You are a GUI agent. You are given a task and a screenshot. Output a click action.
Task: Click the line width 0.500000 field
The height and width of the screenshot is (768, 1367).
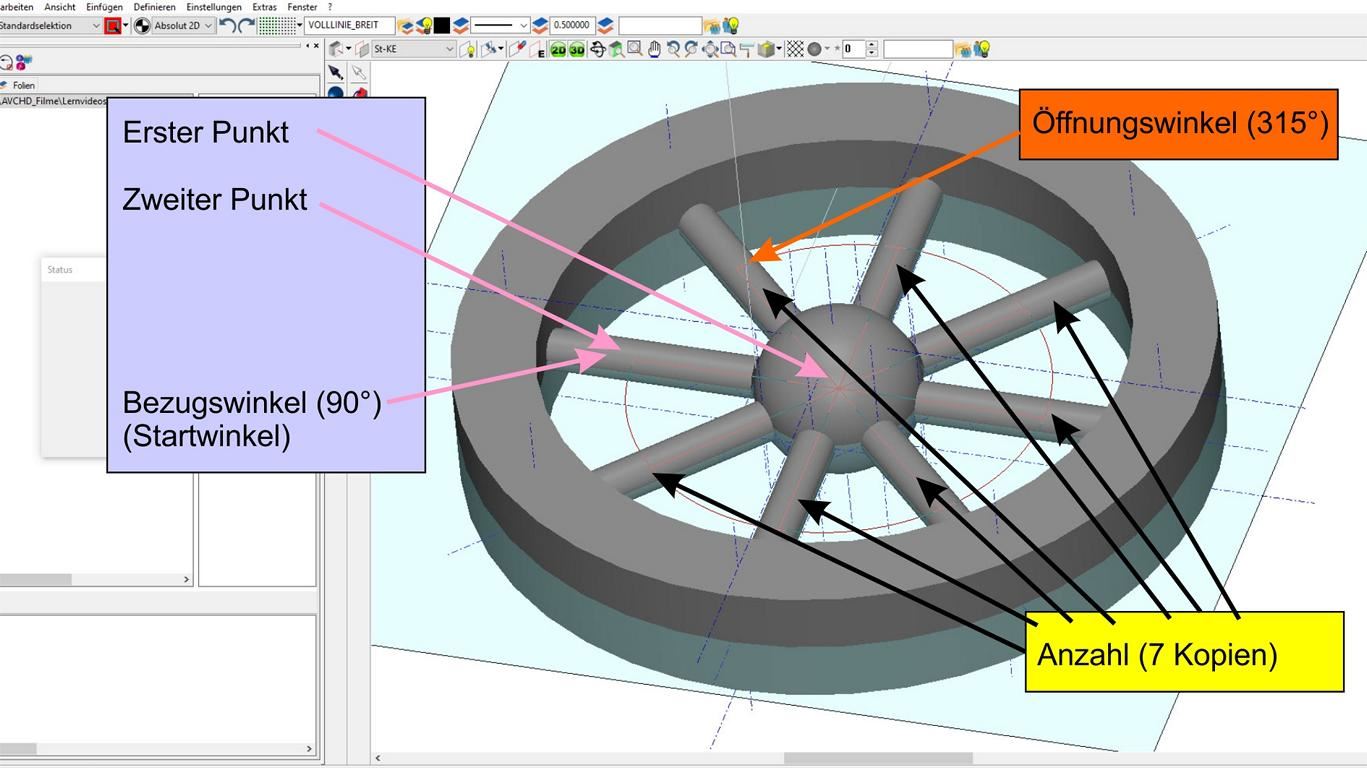tap(571, 26)
